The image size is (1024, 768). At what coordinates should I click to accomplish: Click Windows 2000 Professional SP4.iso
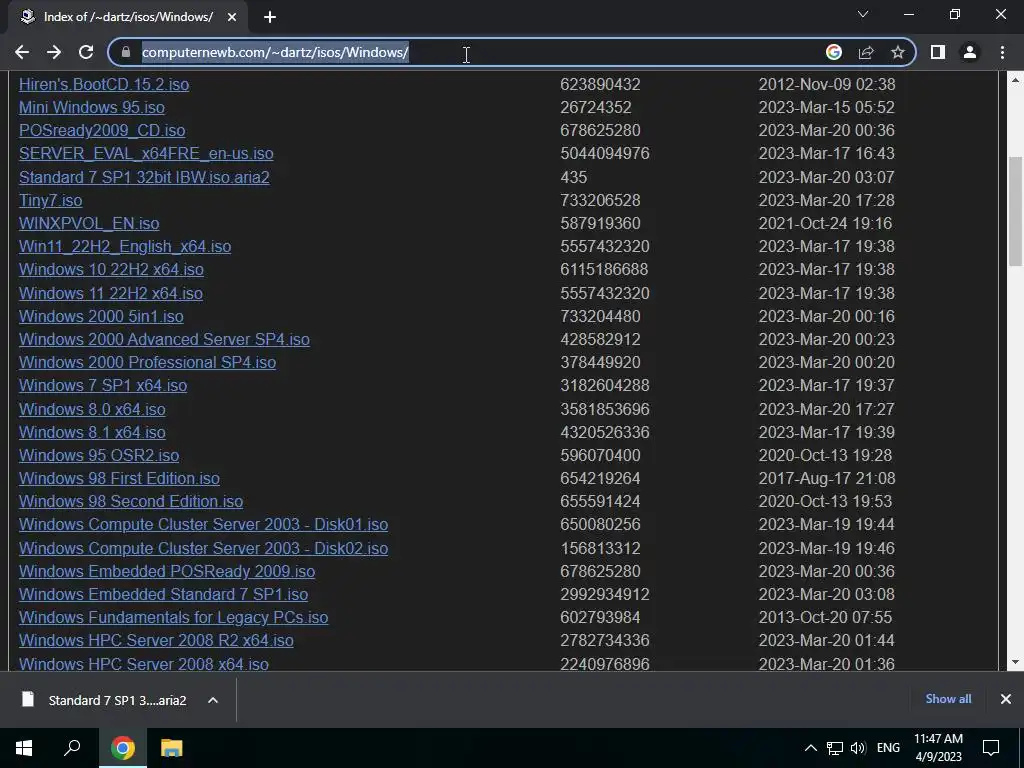147,362
